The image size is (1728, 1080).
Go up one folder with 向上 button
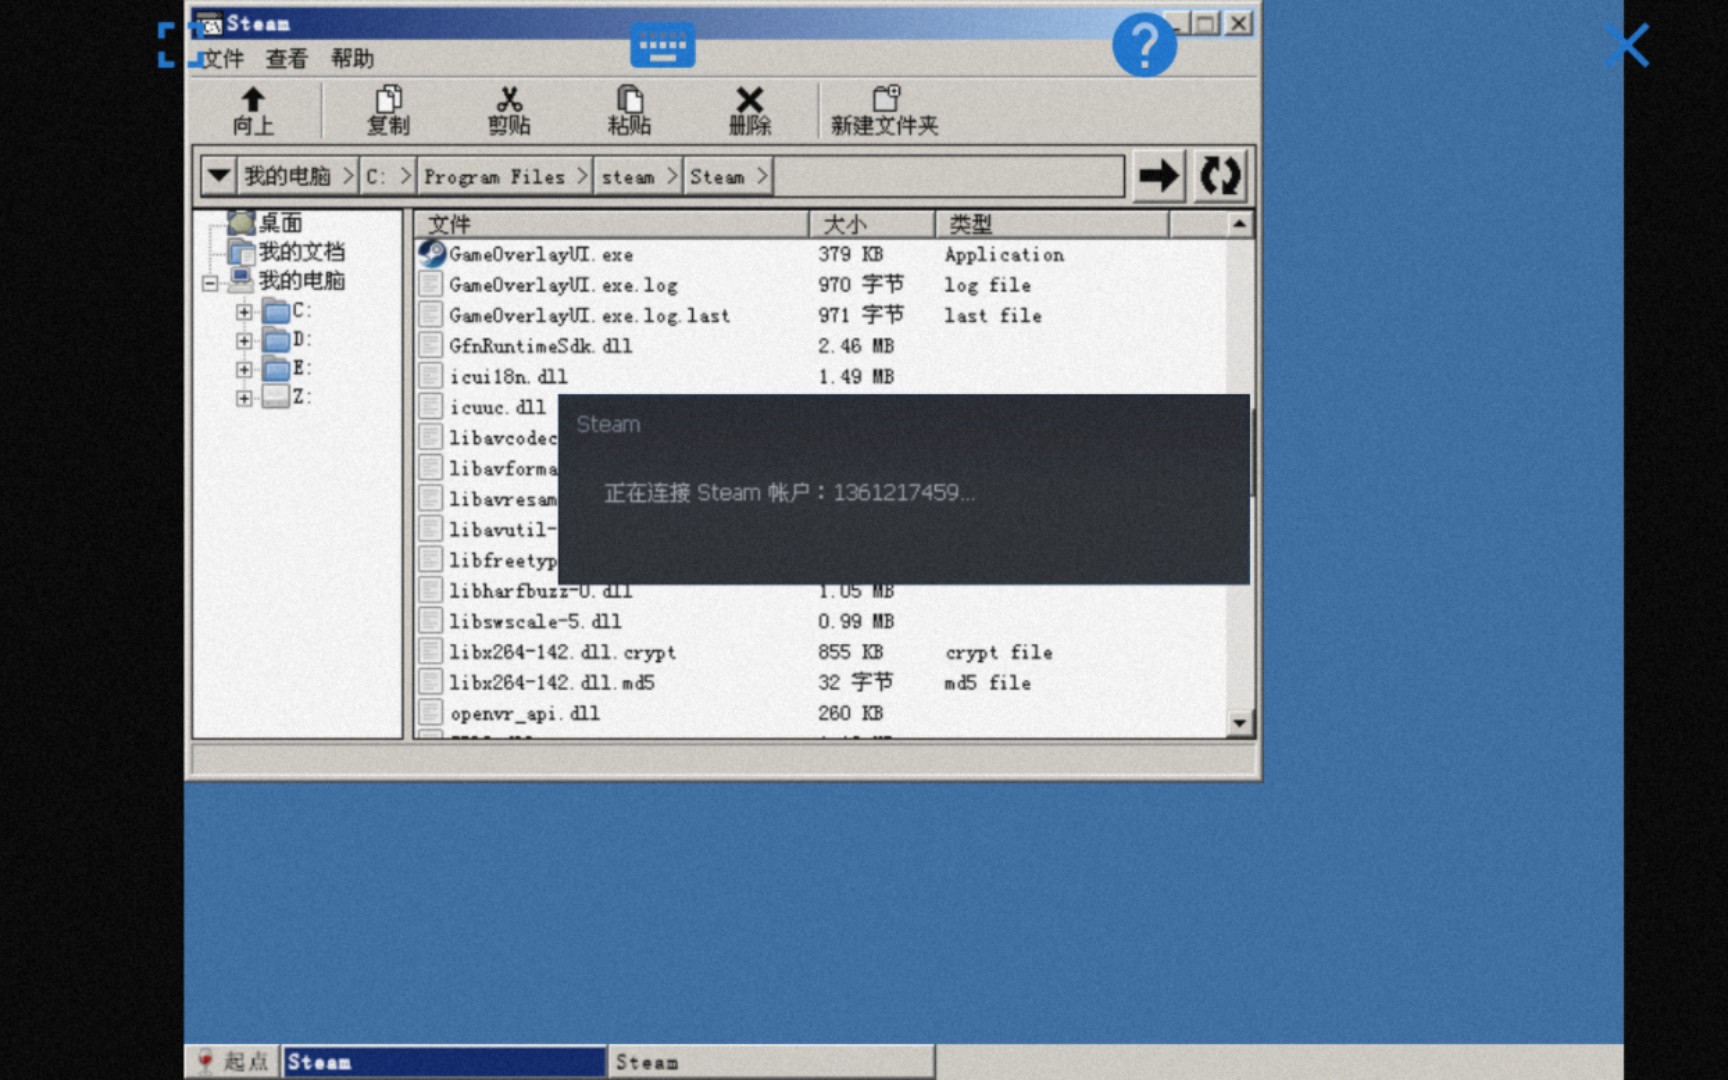point(252,110)
